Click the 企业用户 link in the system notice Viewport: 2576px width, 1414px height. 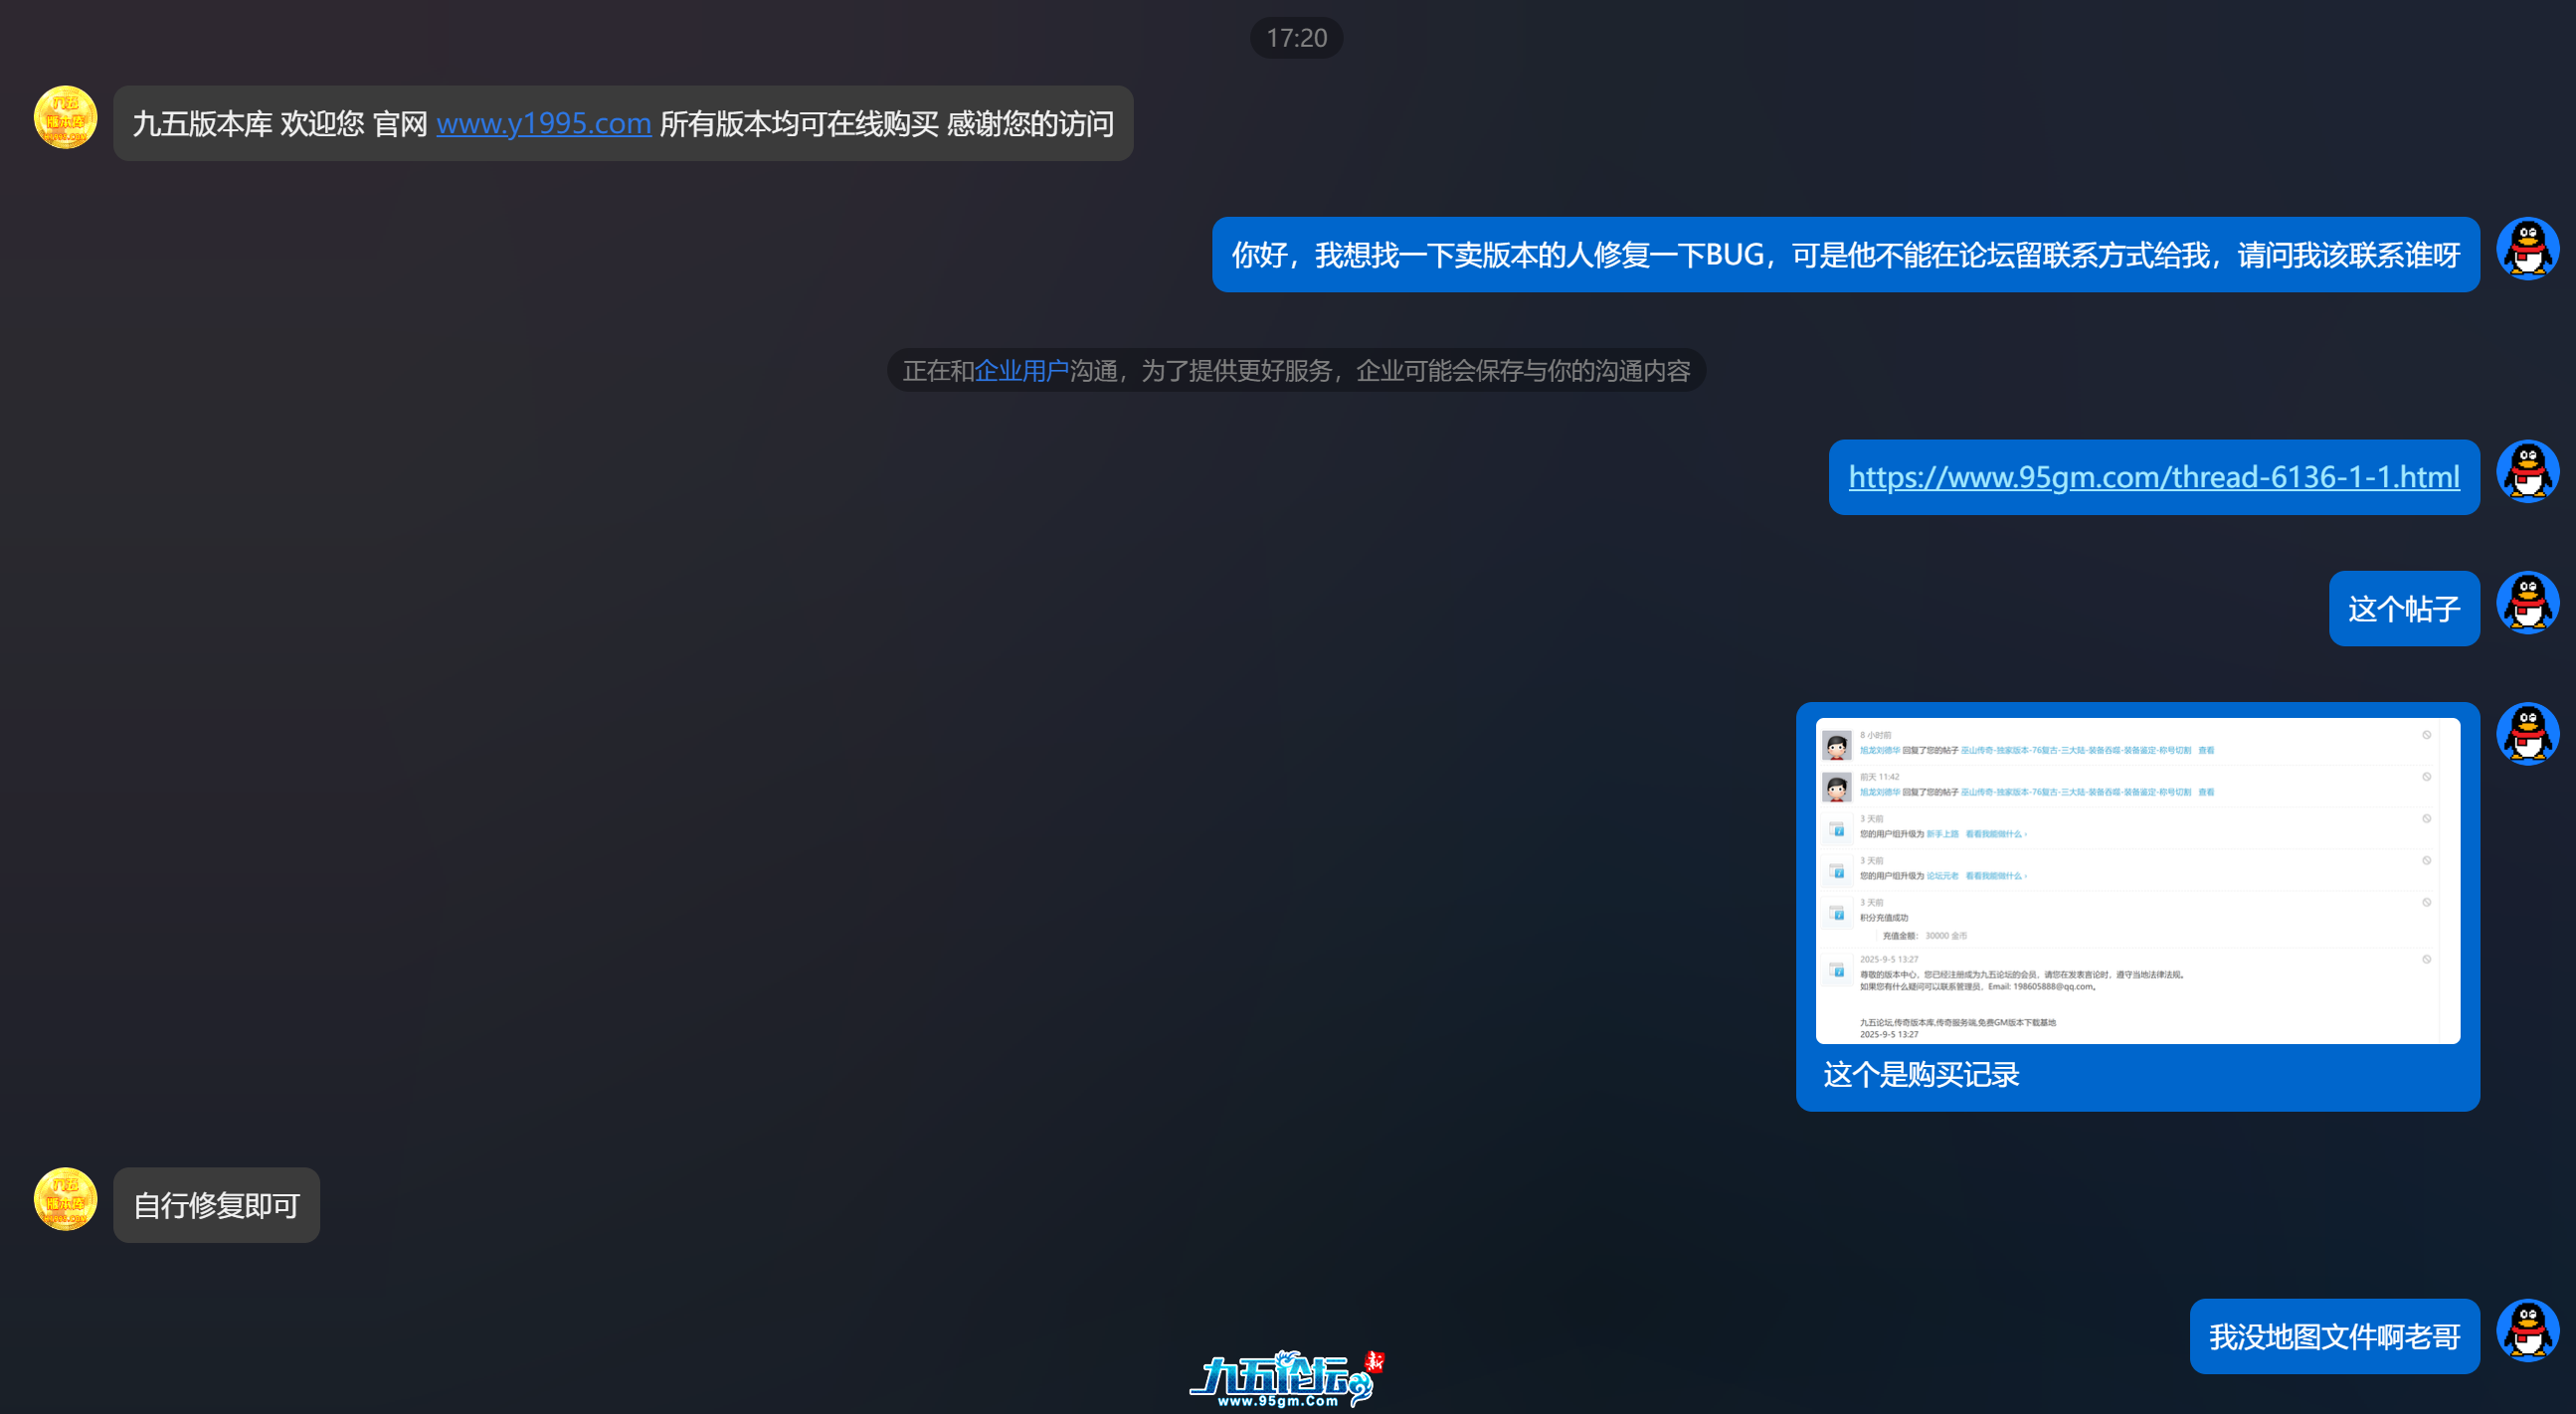coord(1021,371)
